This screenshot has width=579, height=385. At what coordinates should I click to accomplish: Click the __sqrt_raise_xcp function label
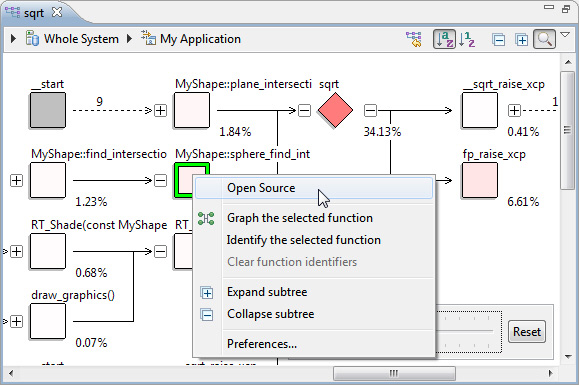click(x=504, y=84)
